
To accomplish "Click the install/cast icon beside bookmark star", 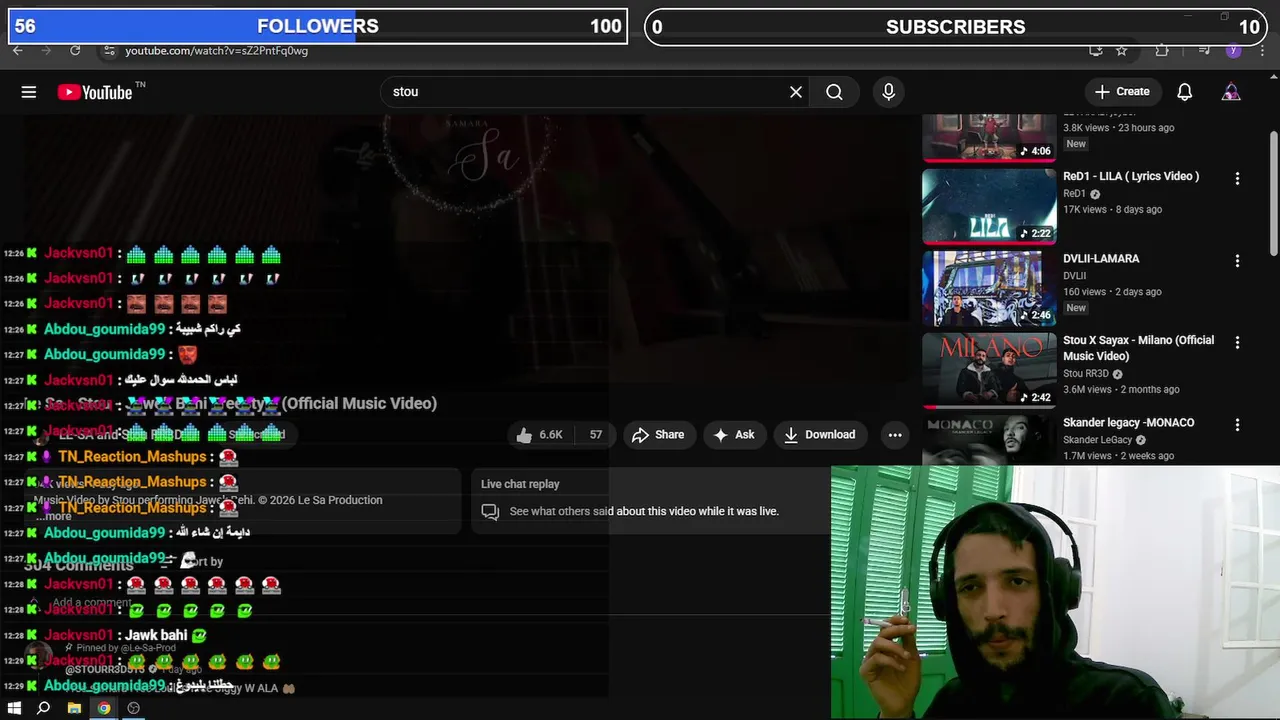I will 1096,50.
